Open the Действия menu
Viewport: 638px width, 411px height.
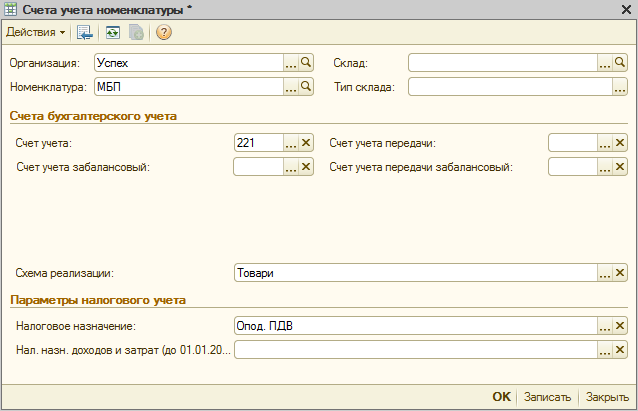[35, 32]
